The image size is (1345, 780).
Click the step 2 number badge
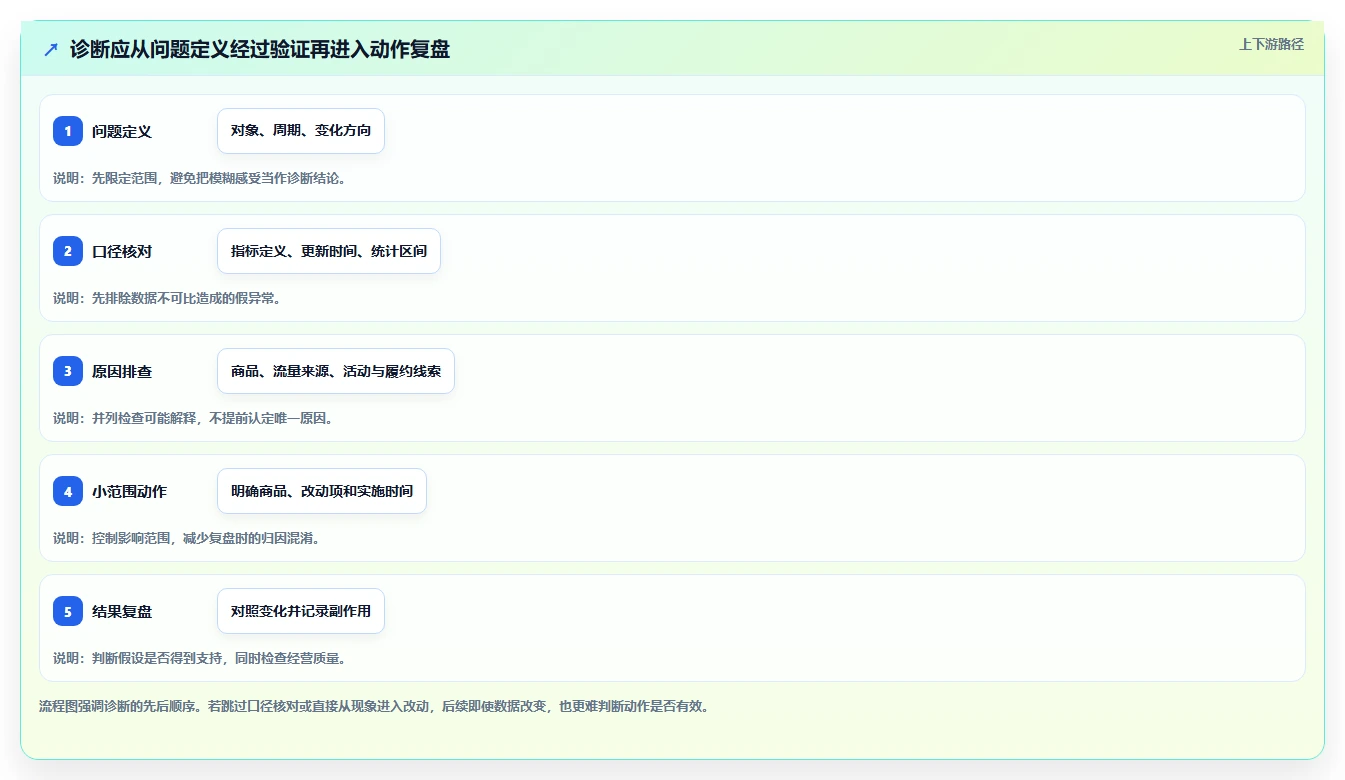pyautogui.click(x=68, y=251)
